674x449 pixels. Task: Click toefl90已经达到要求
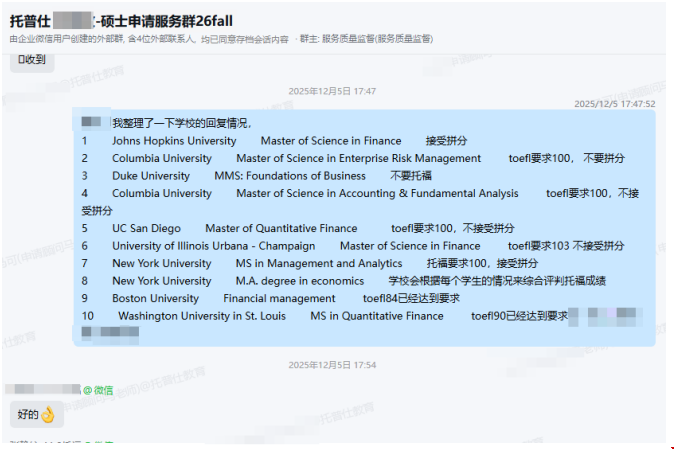coord(520,317)
